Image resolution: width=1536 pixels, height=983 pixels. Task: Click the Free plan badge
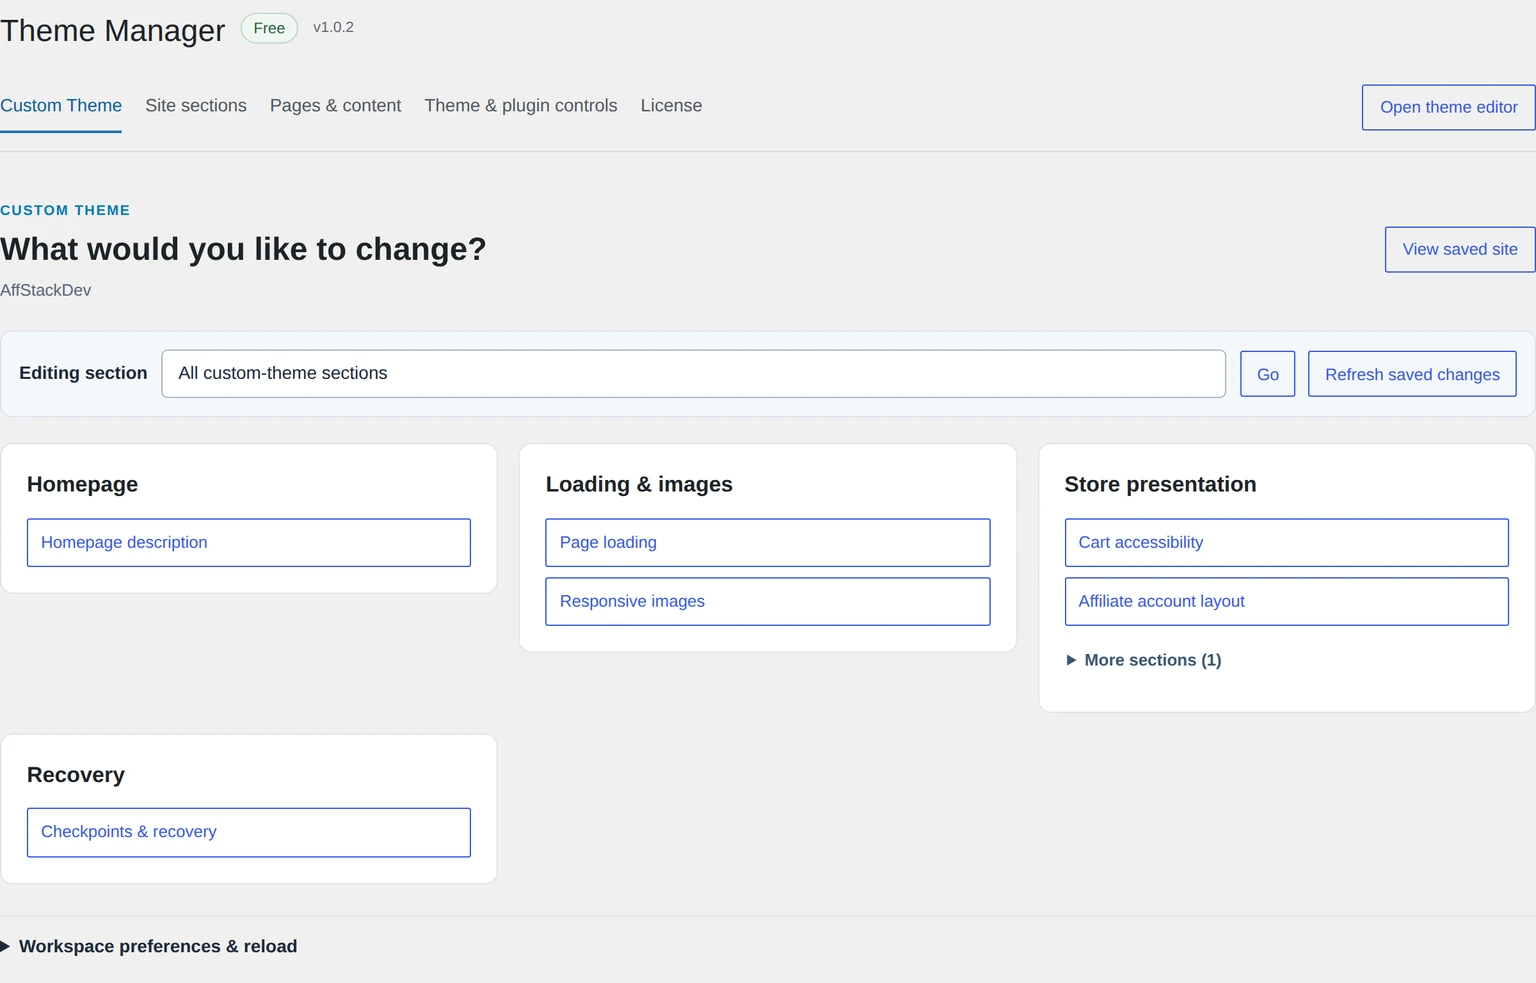[269, 28]
